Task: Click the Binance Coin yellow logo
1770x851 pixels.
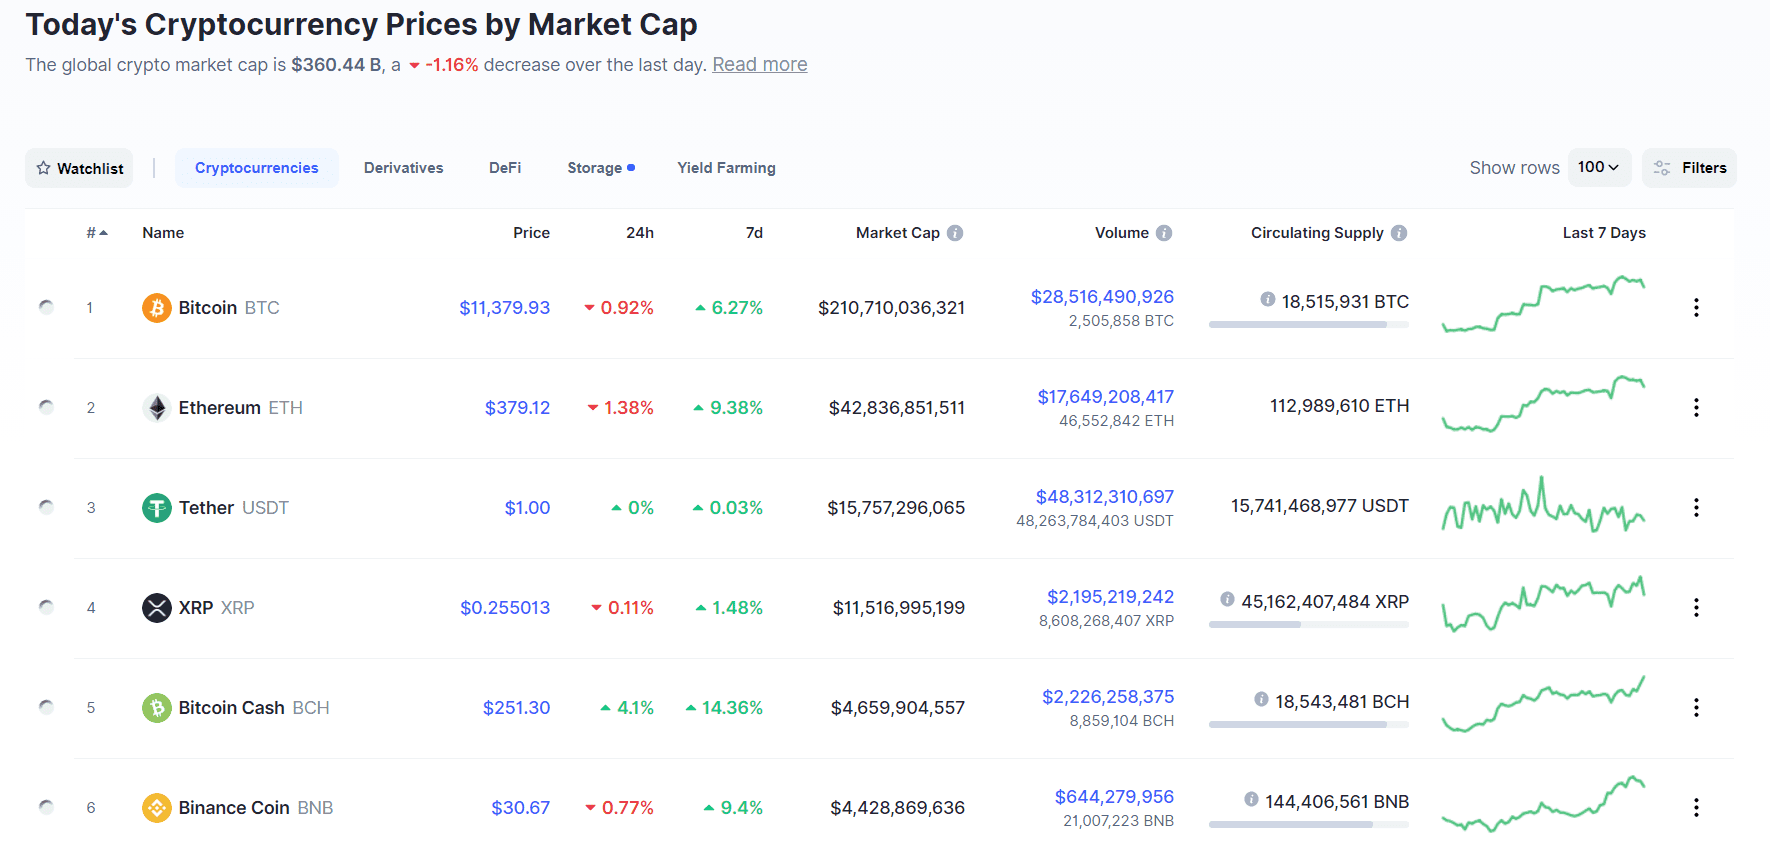Action: tap(156, 808)
